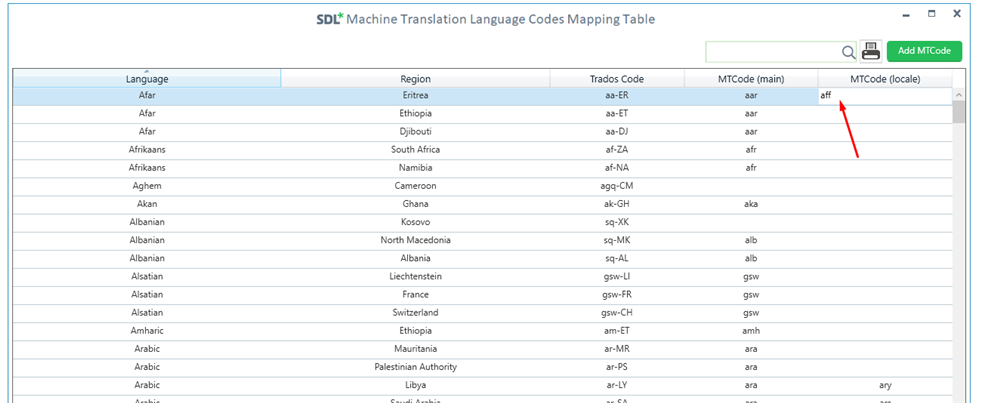Select the gsw-FR code cell
Screen dimensions: 1000x403
click(x=617, y=295)
